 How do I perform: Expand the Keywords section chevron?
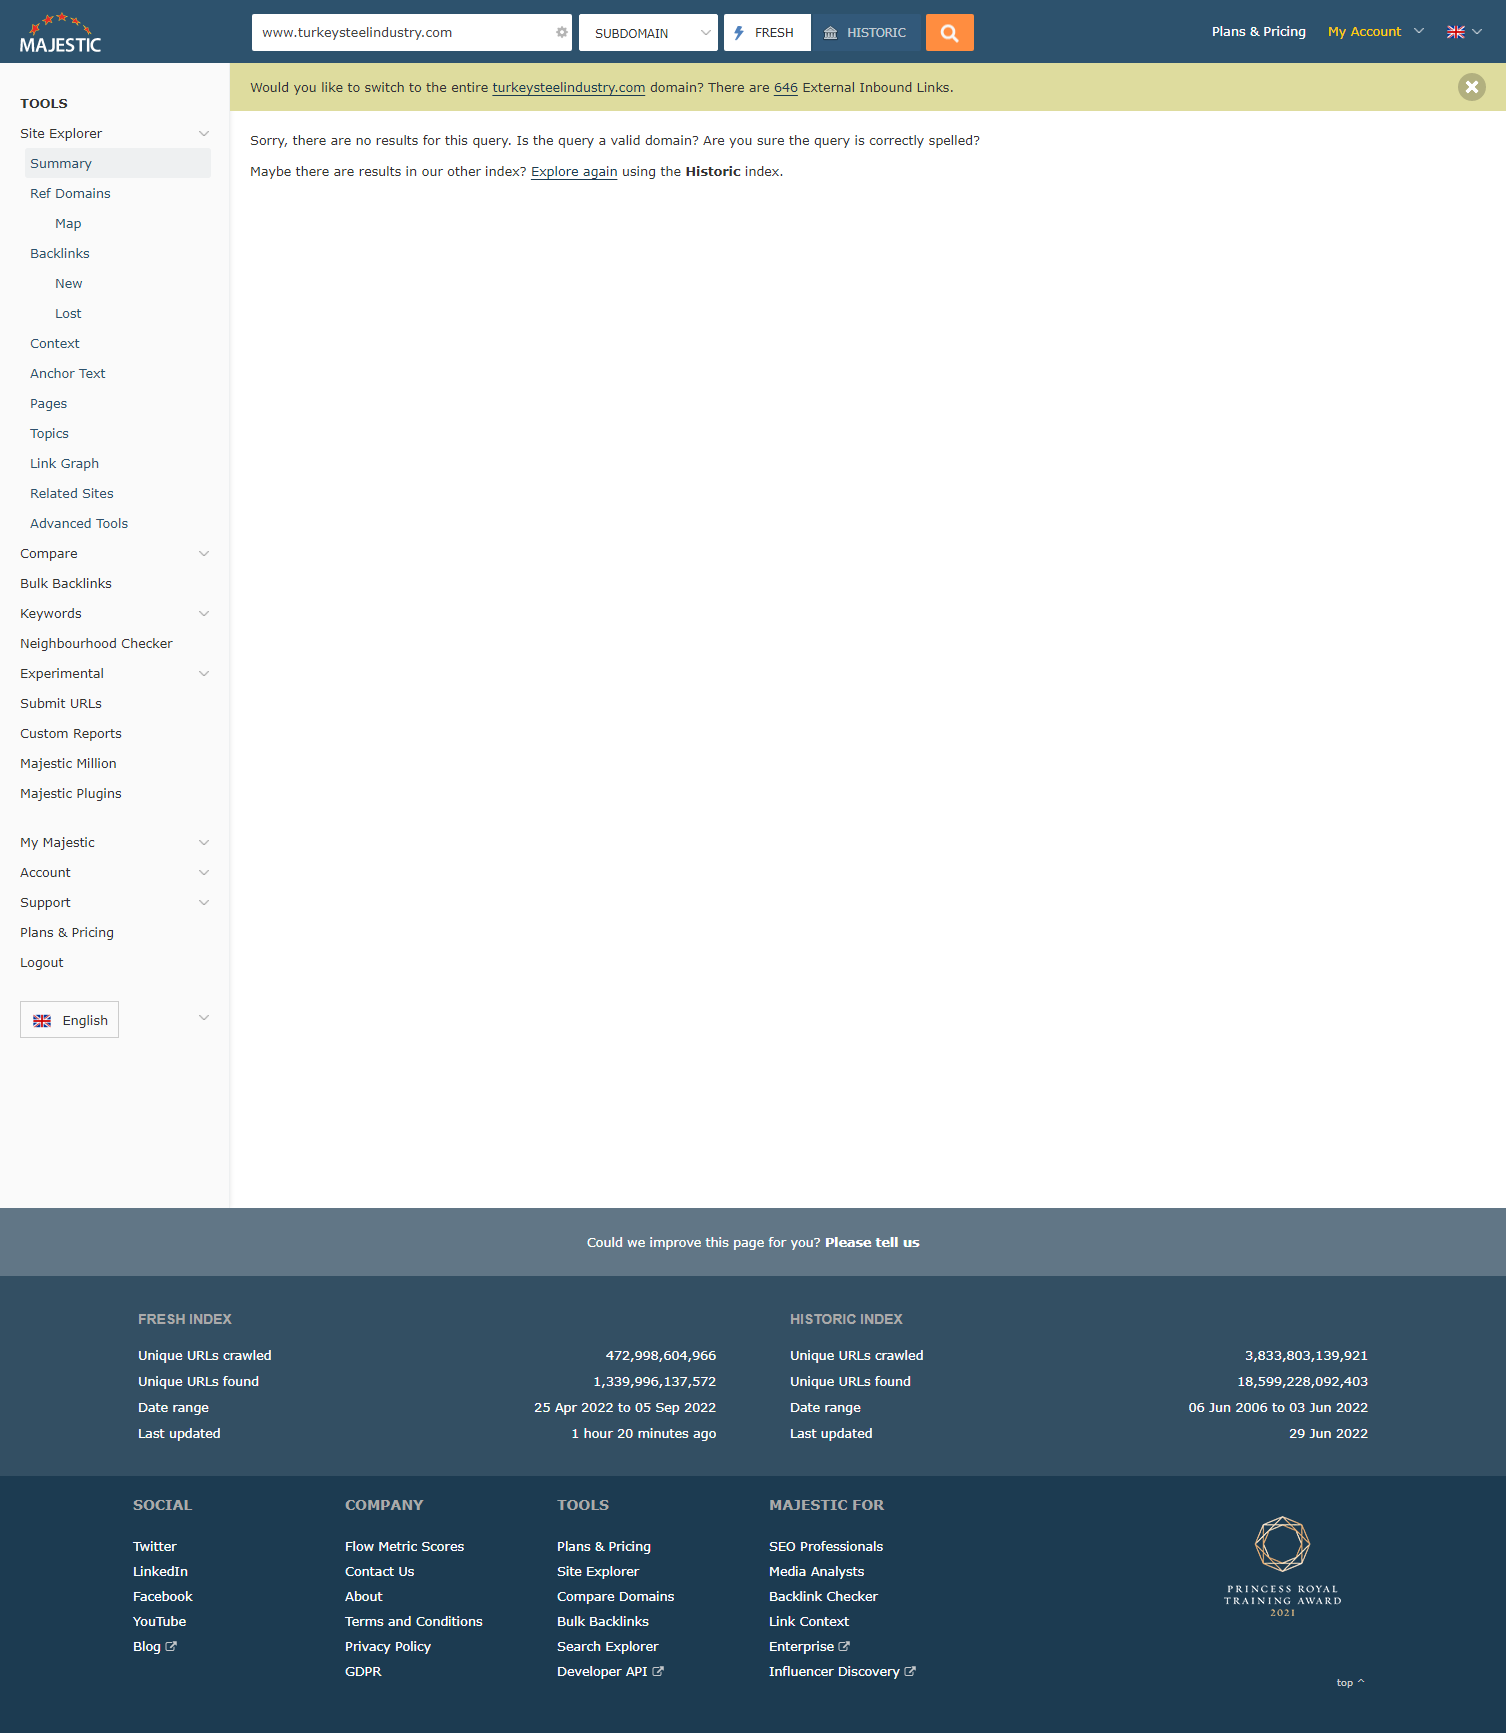204,614
